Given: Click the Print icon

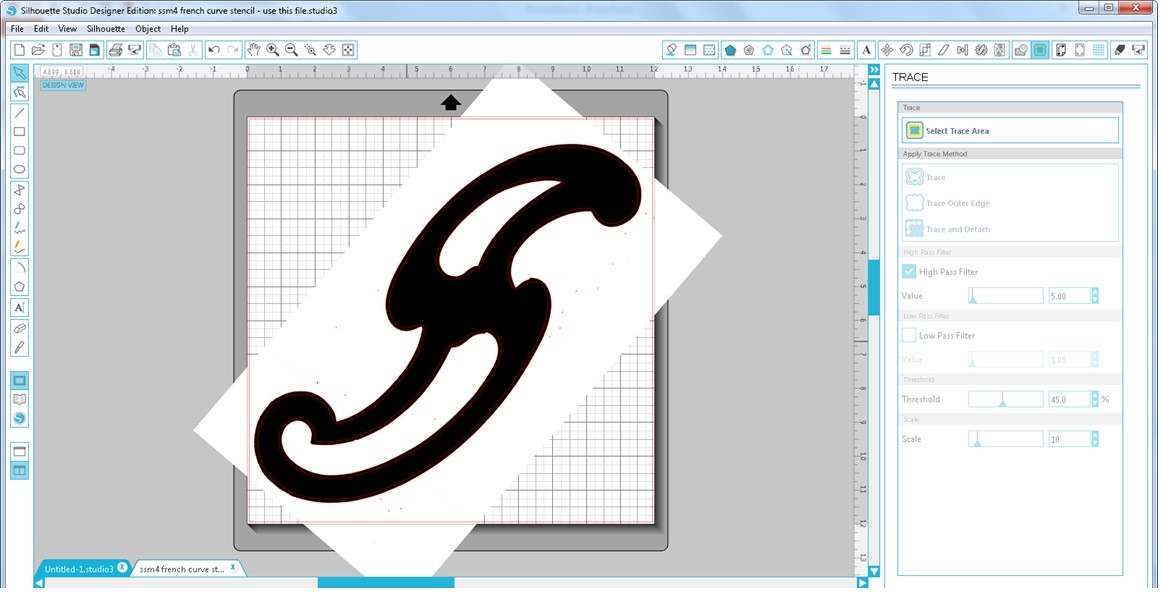Looking at the screenshot, I should click(x=116, y=50).
